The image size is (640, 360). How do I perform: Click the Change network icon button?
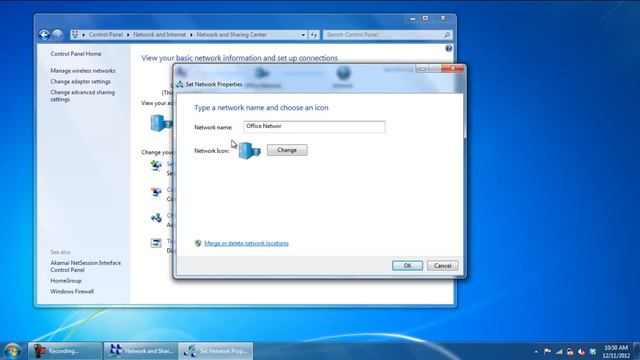click(x=287, y=150)
